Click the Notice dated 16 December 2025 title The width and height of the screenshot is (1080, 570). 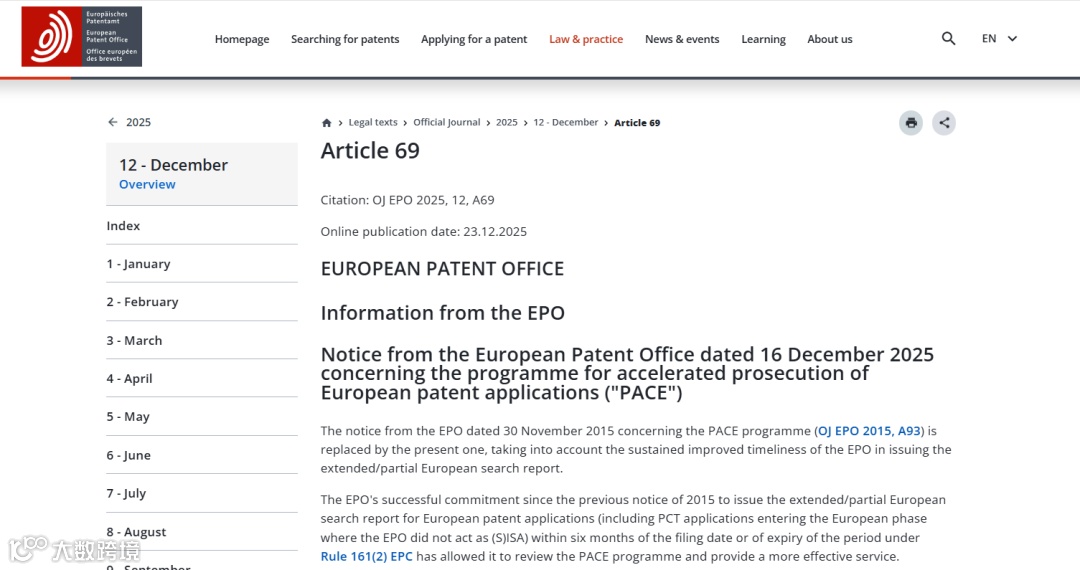coord(627,373)
